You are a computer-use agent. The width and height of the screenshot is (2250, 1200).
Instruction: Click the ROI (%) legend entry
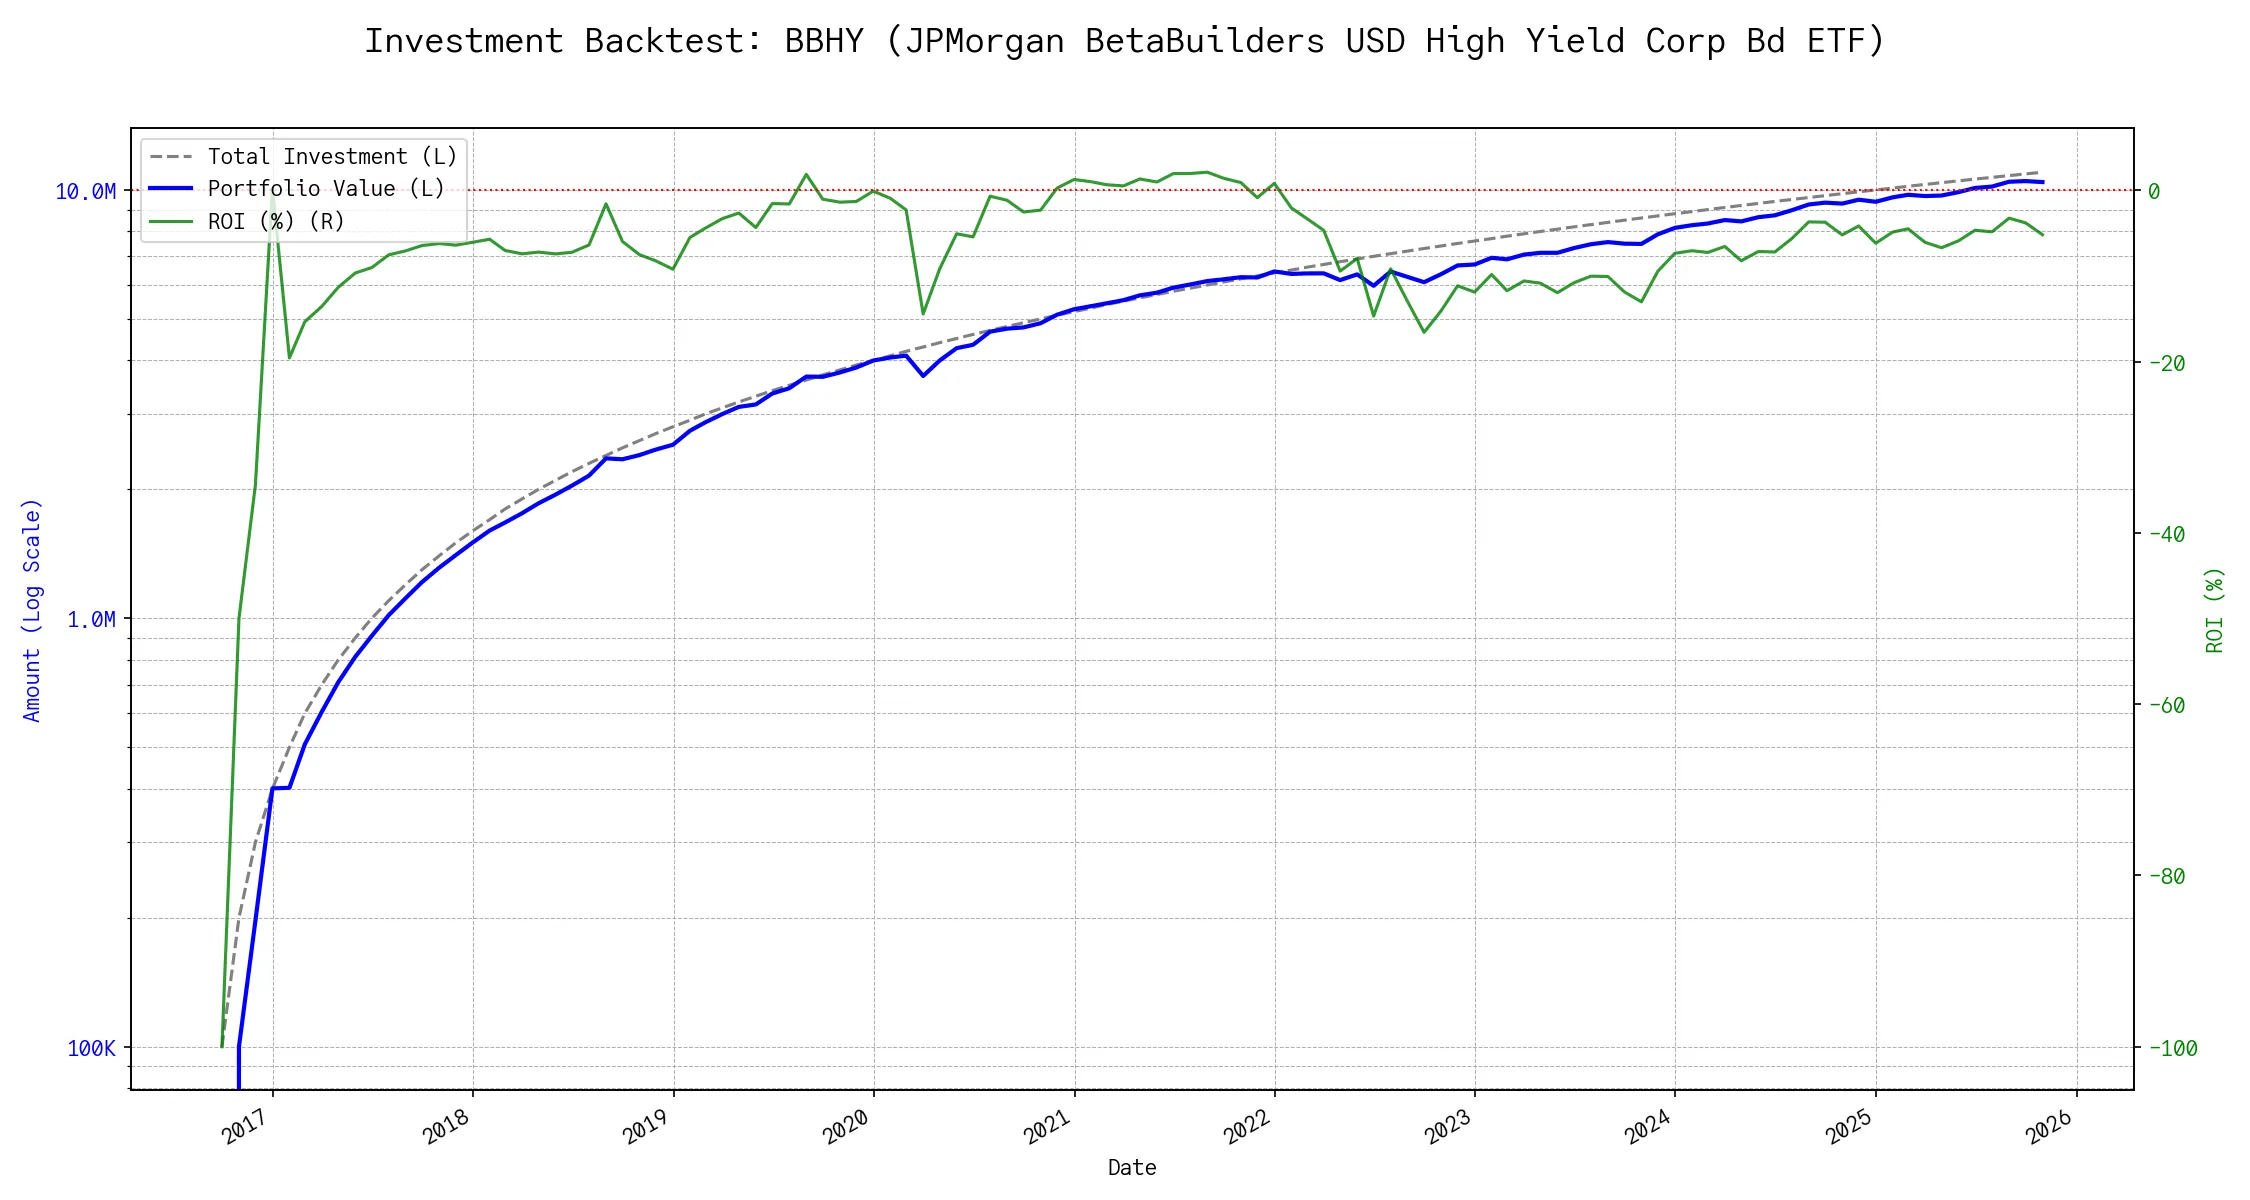(276, 221)
